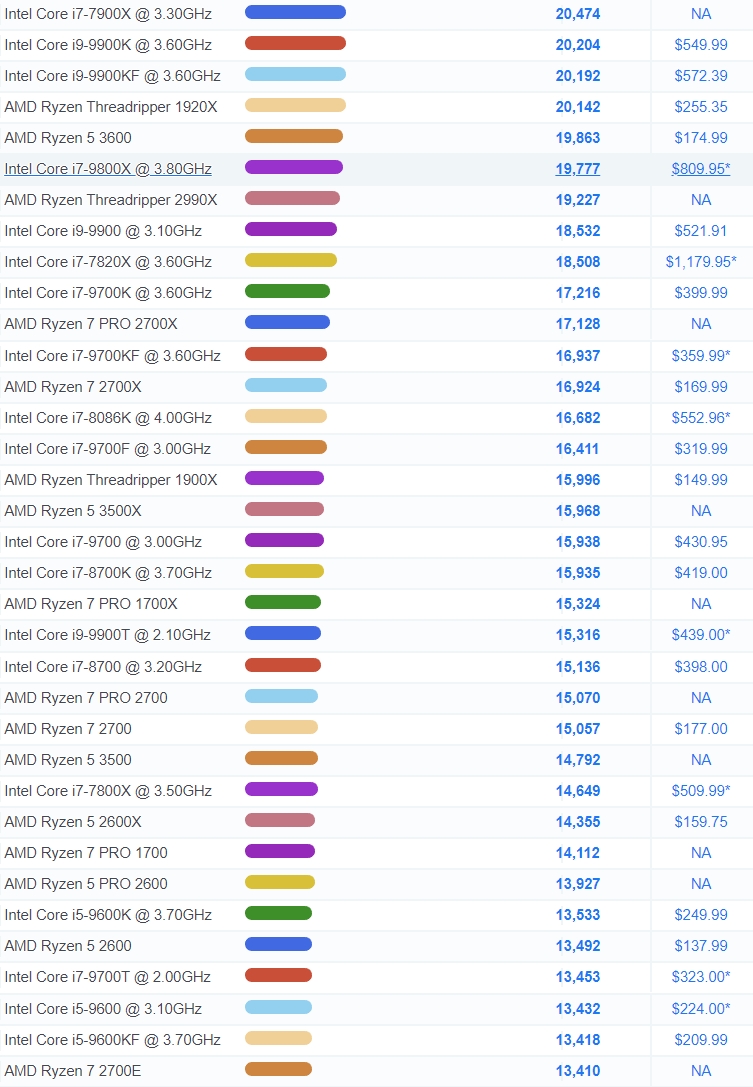The width and height of the screenshot is (753, 1087).
Task: Click AMD Ryzen Threadripper 1920X
Action: [111, 107]
